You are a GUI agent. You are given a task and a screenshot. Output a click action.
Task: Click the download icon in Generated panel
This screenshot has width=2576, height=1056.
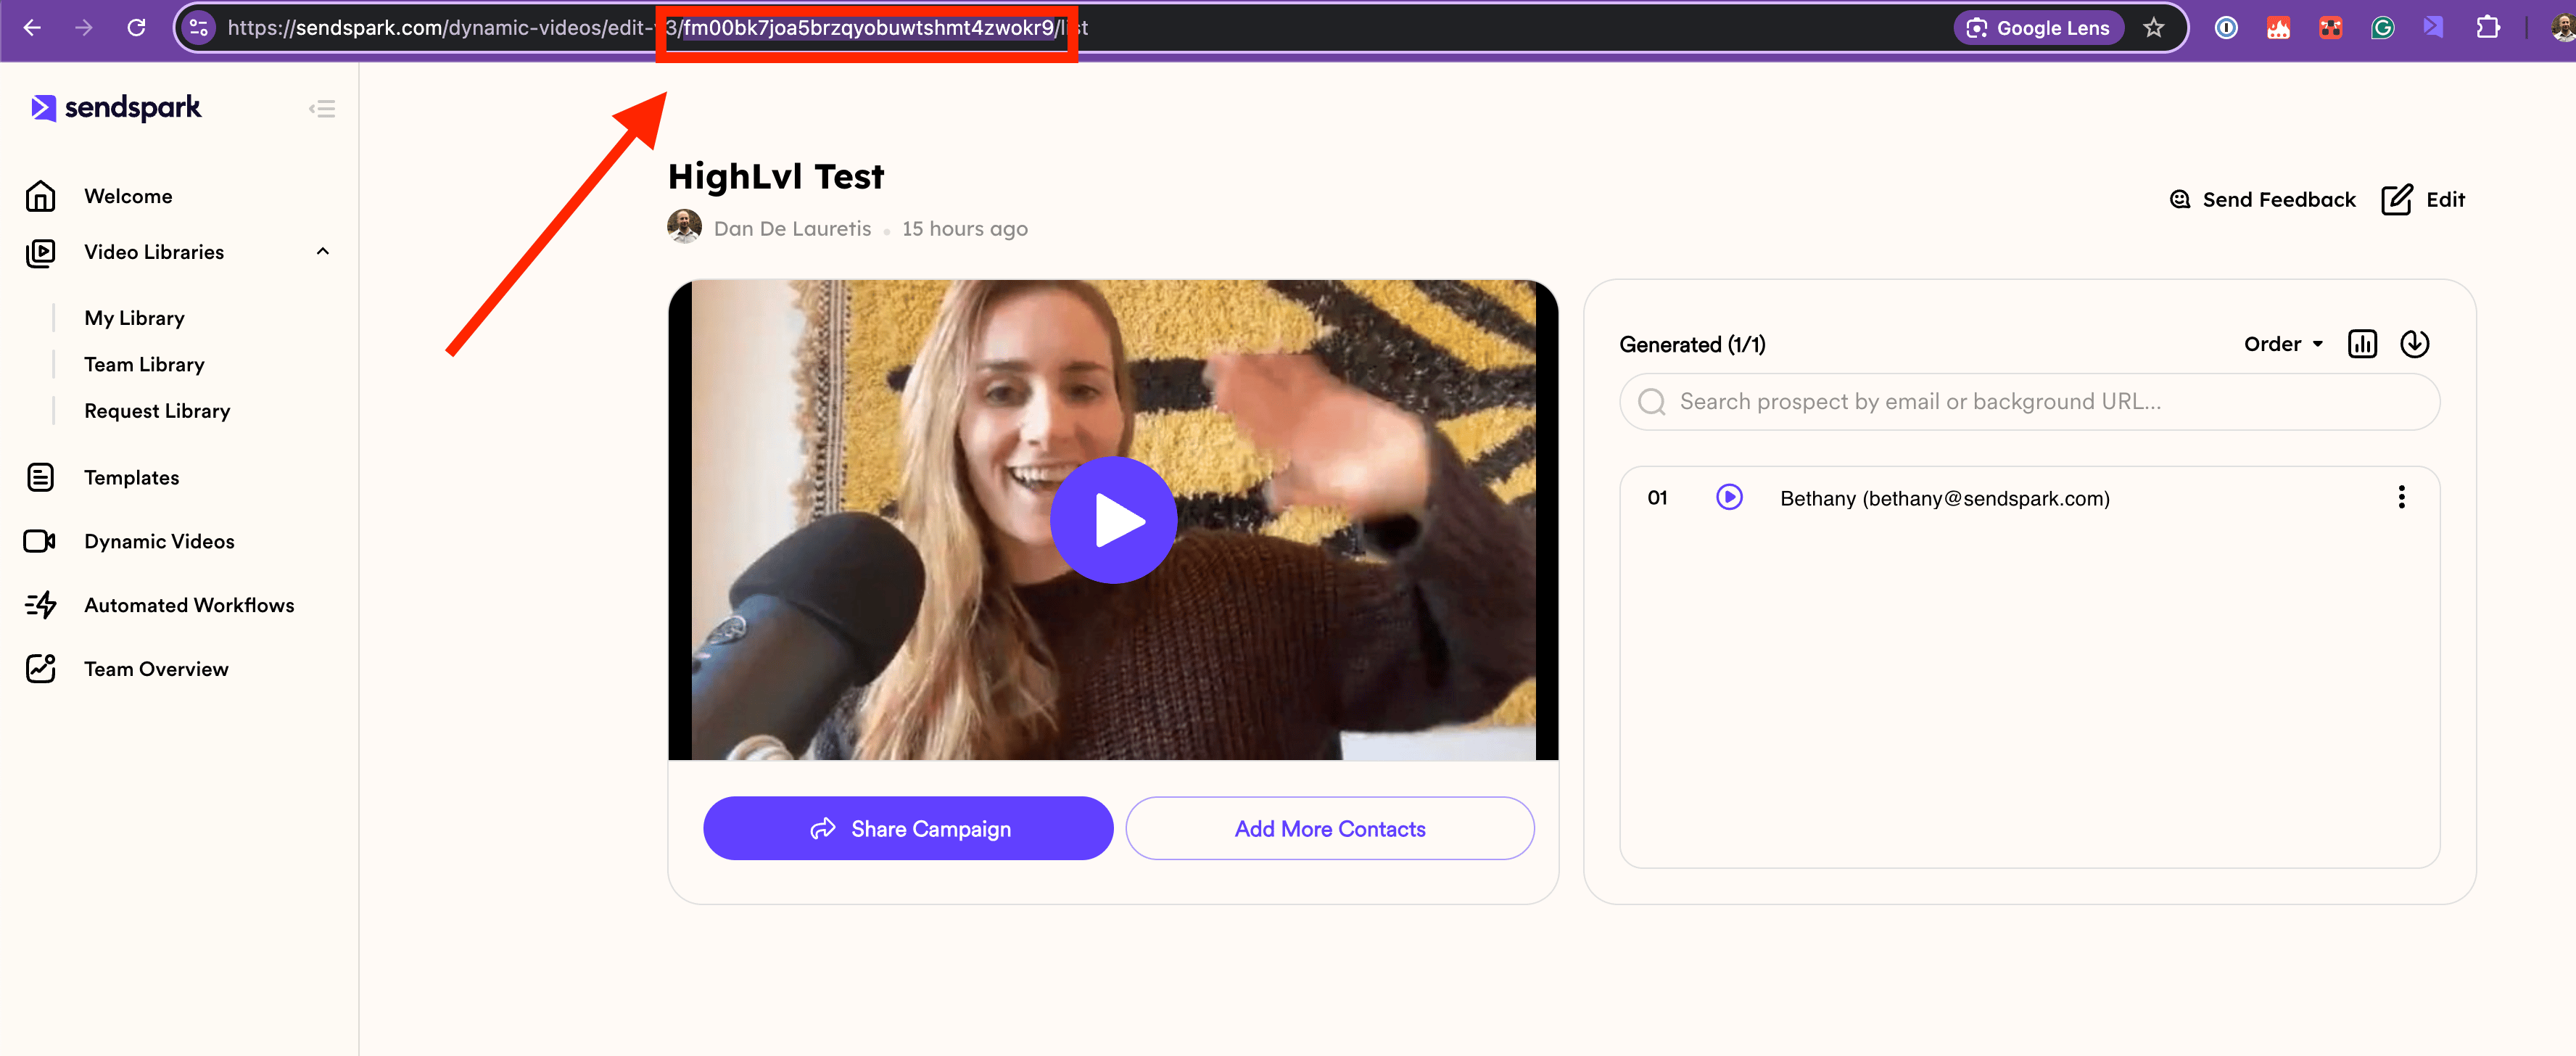coord(2414,344)
